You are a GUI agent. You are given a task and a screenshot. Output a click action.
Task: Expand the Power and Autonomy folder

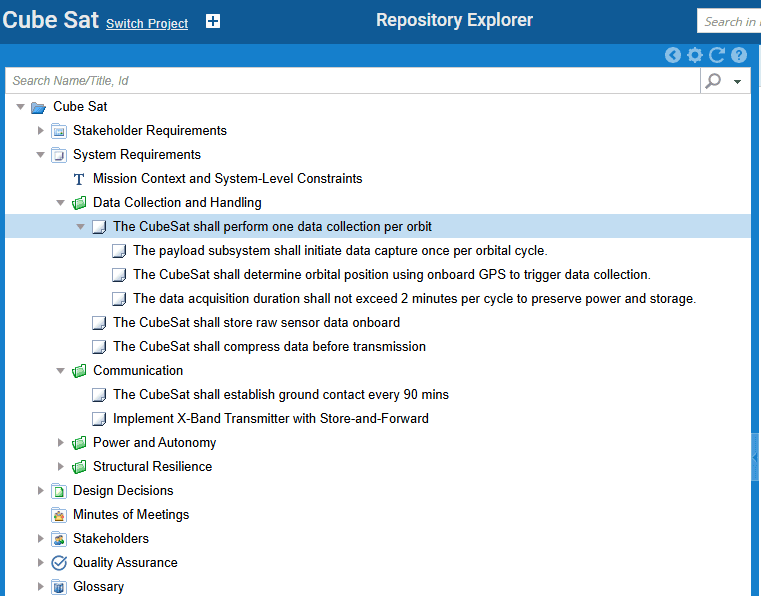tap(61, 443)
